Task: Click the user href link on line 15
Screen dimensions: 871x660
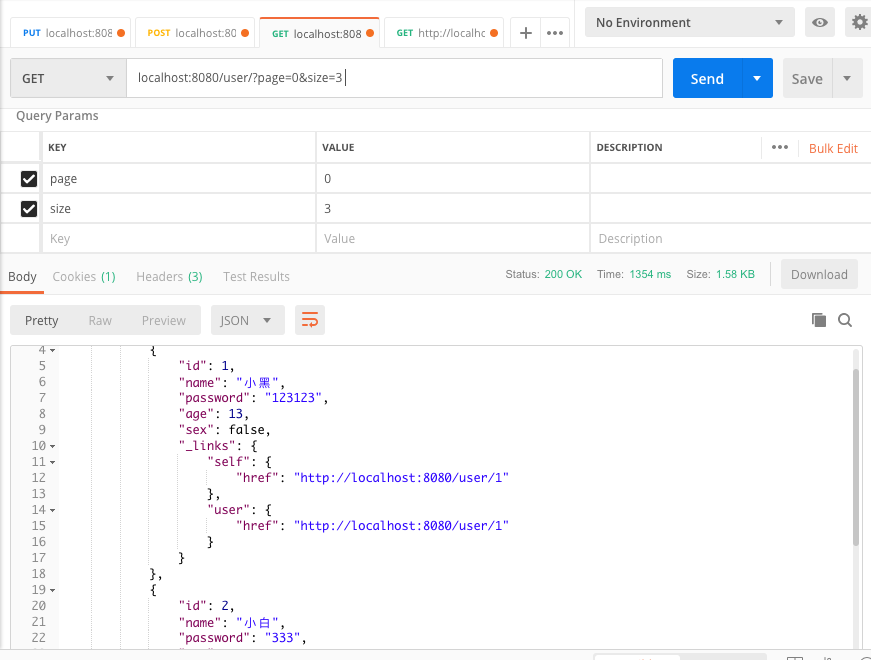Action: coord(401,526)
